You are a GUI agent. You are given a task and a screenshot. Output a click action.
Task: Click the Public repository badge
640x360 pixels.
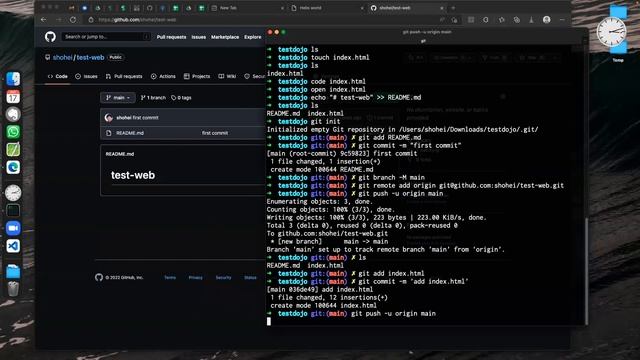(116, 58)
